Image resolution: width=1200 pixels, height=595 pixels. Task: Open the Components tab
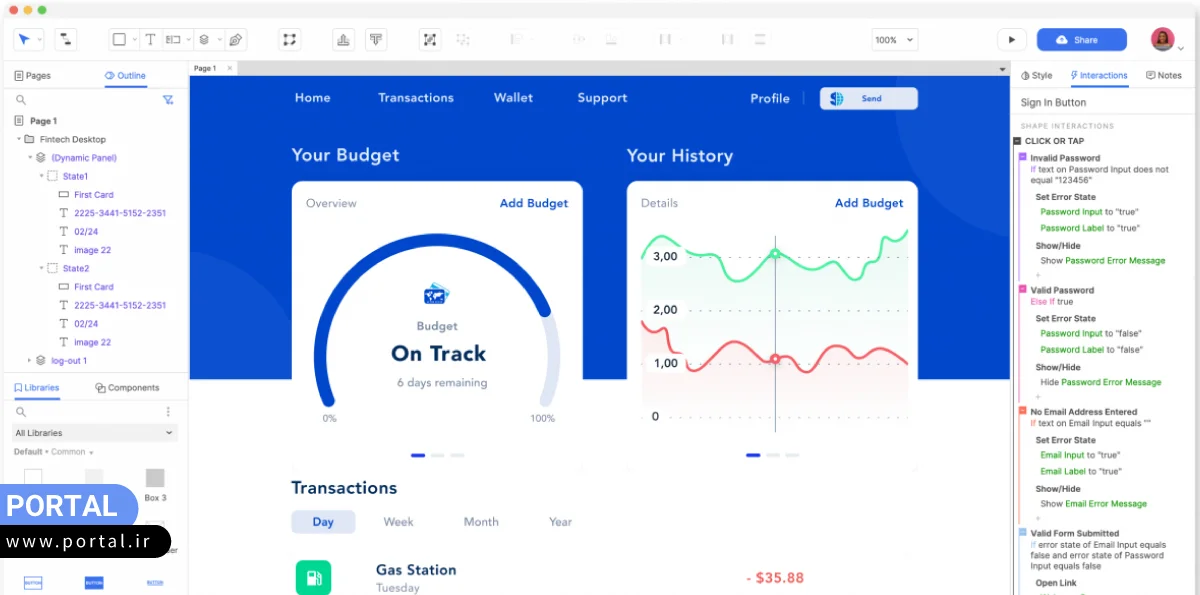click(127, 388)
